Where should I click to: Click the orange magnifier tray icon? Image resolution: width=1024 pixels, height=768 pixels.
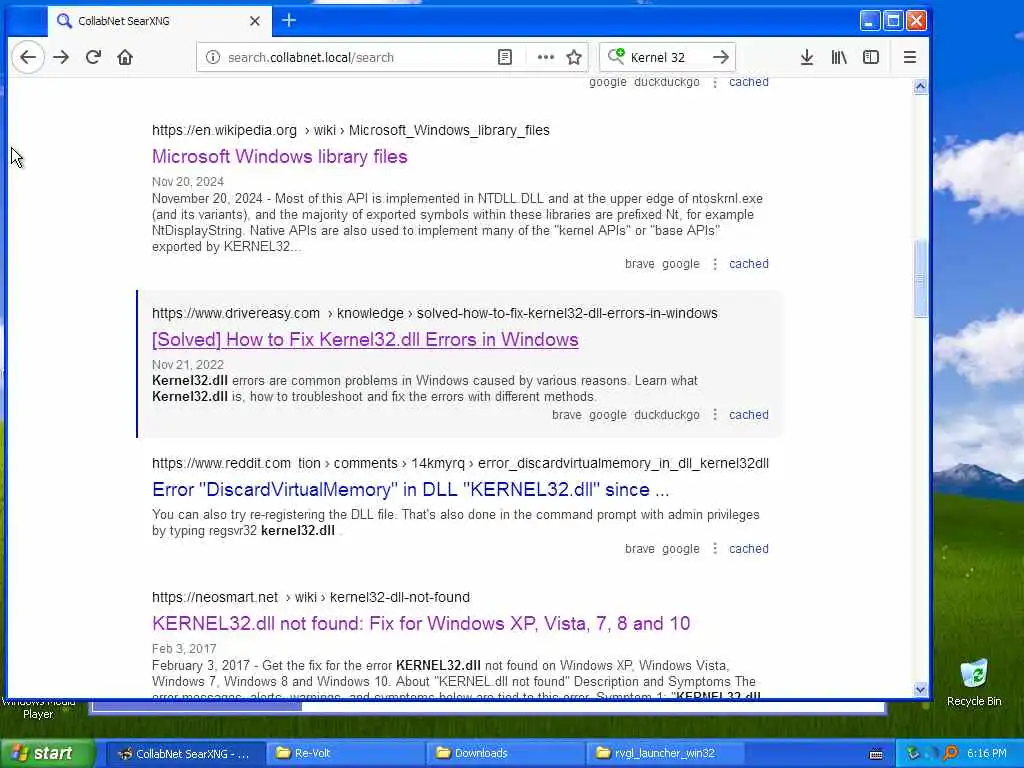coord(950,753)
